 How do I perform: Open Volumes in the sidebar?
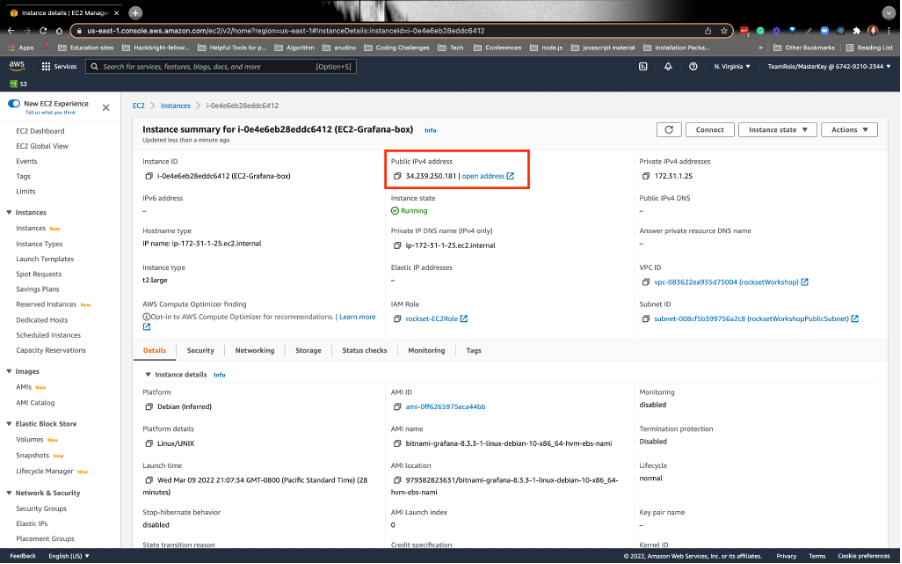[x=30, y=440]
